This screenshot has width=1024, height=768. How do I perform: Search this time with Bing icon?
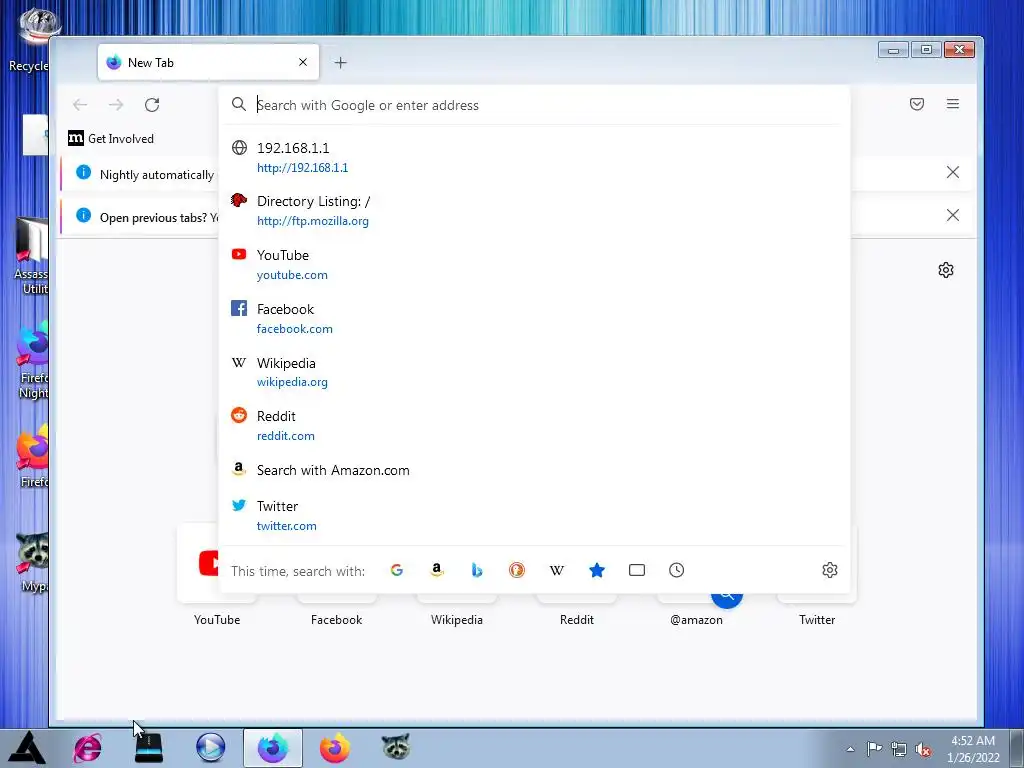coord(477,570)
